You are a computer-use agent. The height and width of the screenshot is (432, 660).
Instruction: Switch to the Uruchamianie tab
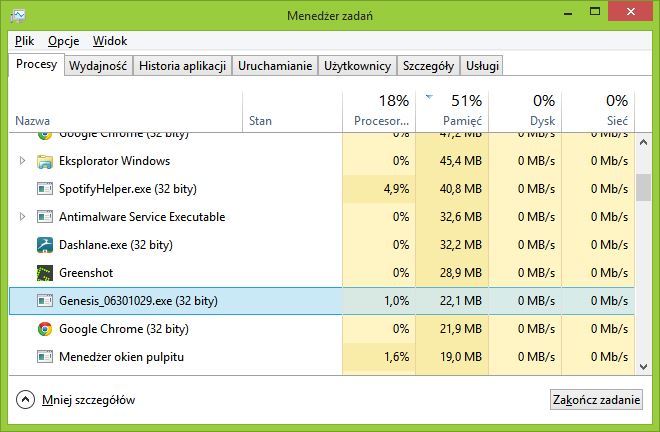(x=275, y=66)
